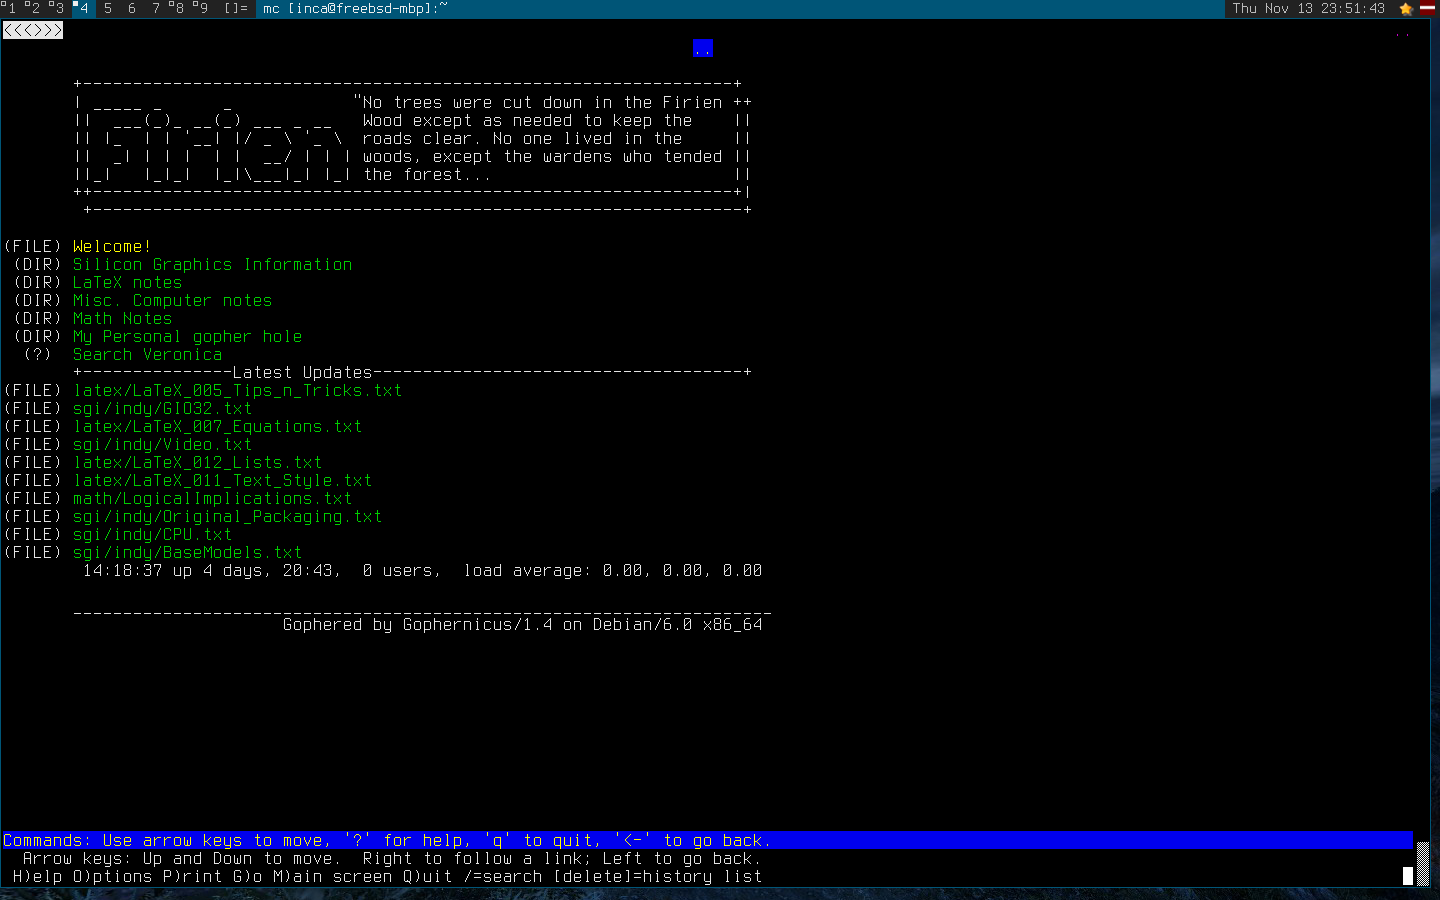Click the []= tiling layout symbol
This screenshot has height=900, width=1440.
click(236, 8)
